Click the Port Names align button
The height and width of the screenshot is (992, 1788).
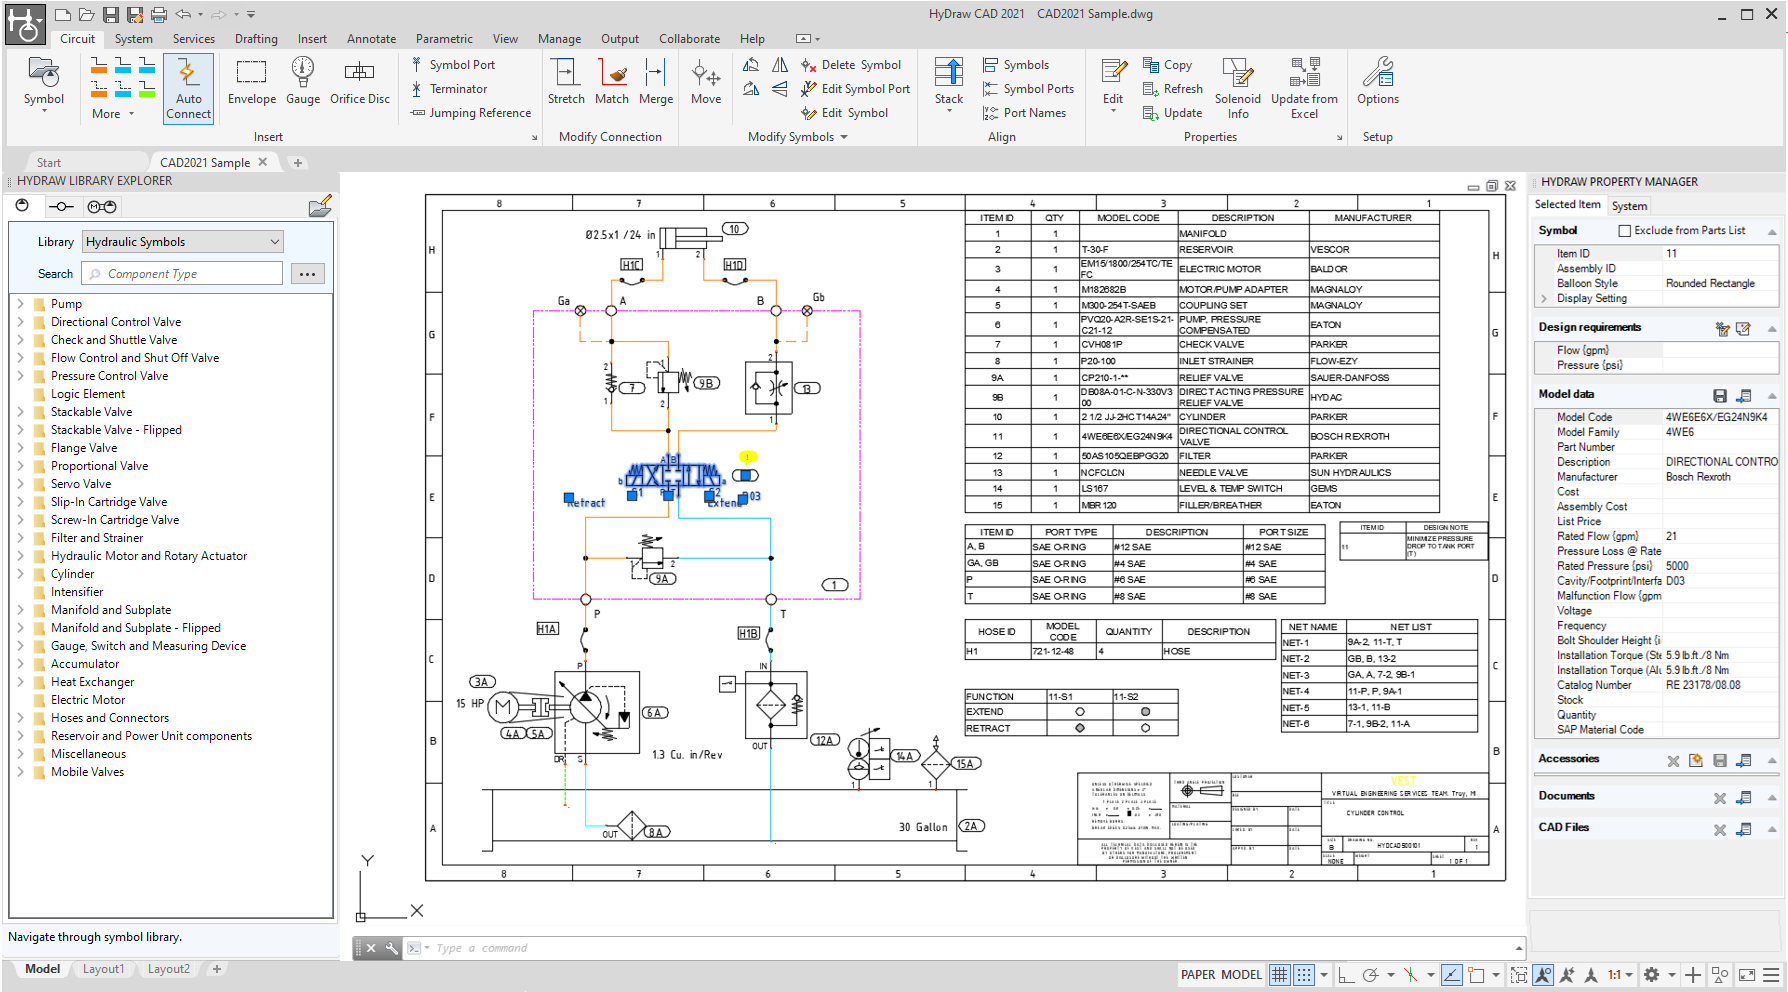point(1024,113)
